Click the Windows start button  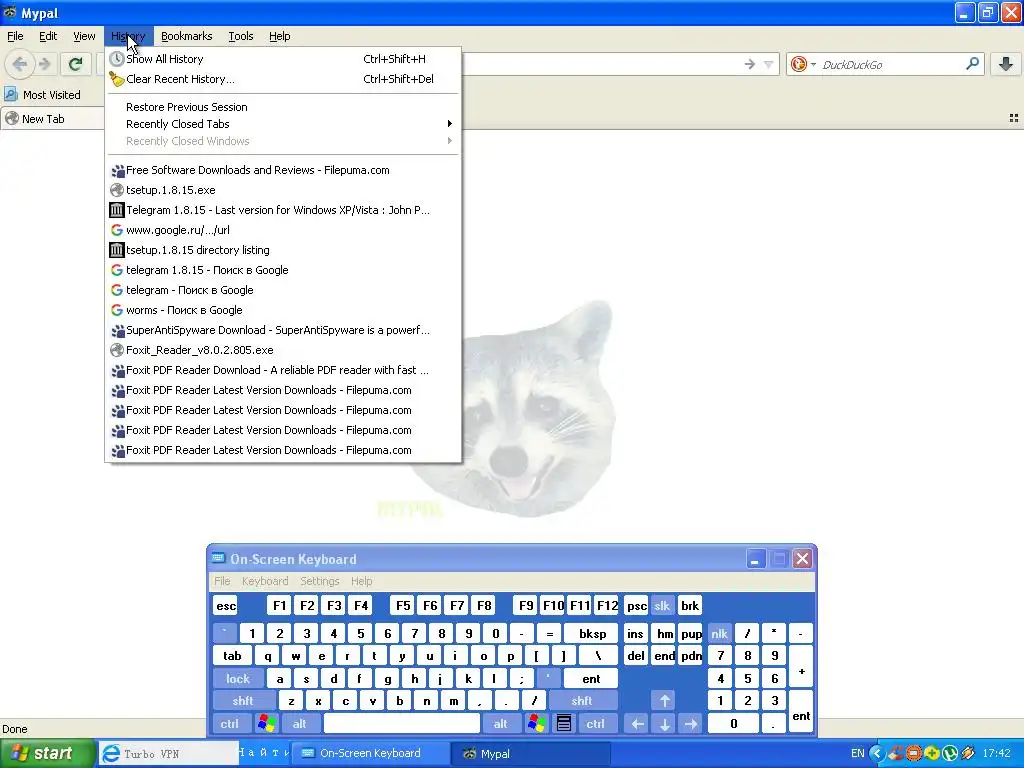(x=46, y=753)
